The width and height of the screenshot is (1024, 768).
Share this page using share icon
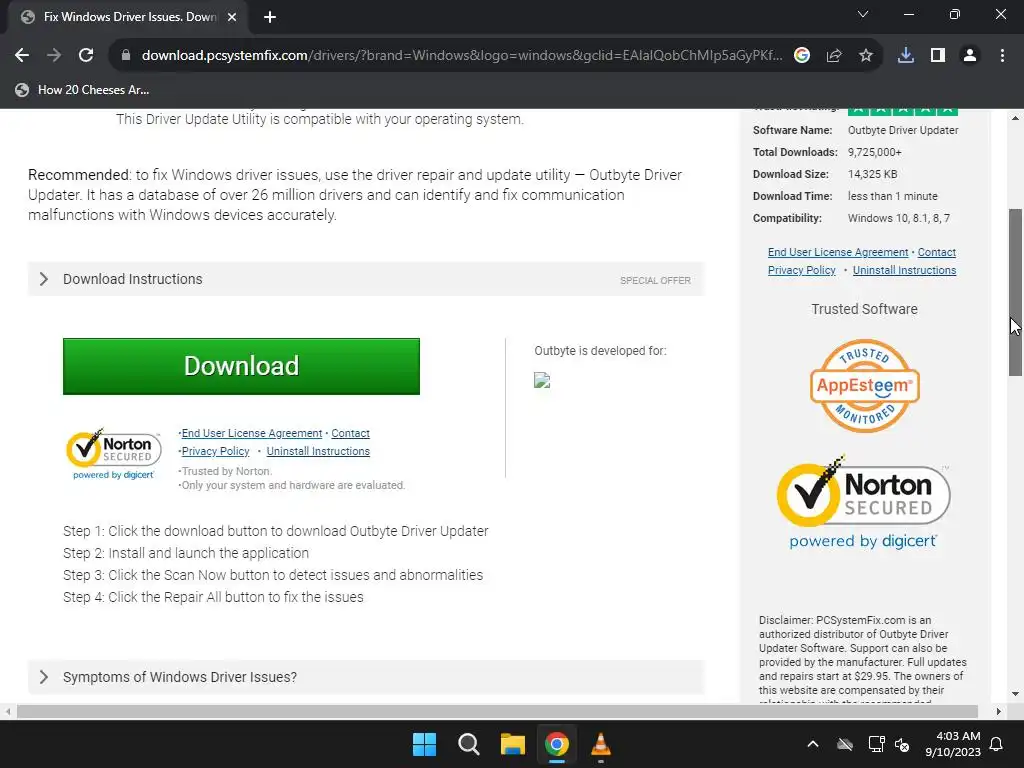(x=834, y=56)
